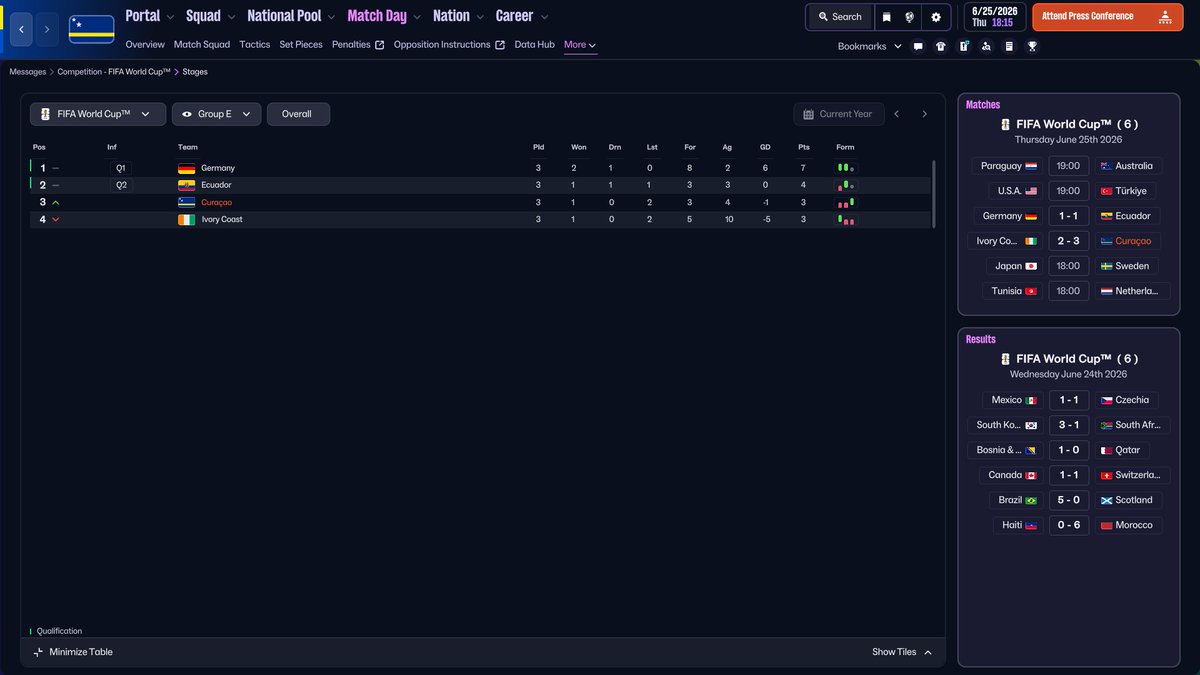Click the Minimize Table button

[72, 652]
